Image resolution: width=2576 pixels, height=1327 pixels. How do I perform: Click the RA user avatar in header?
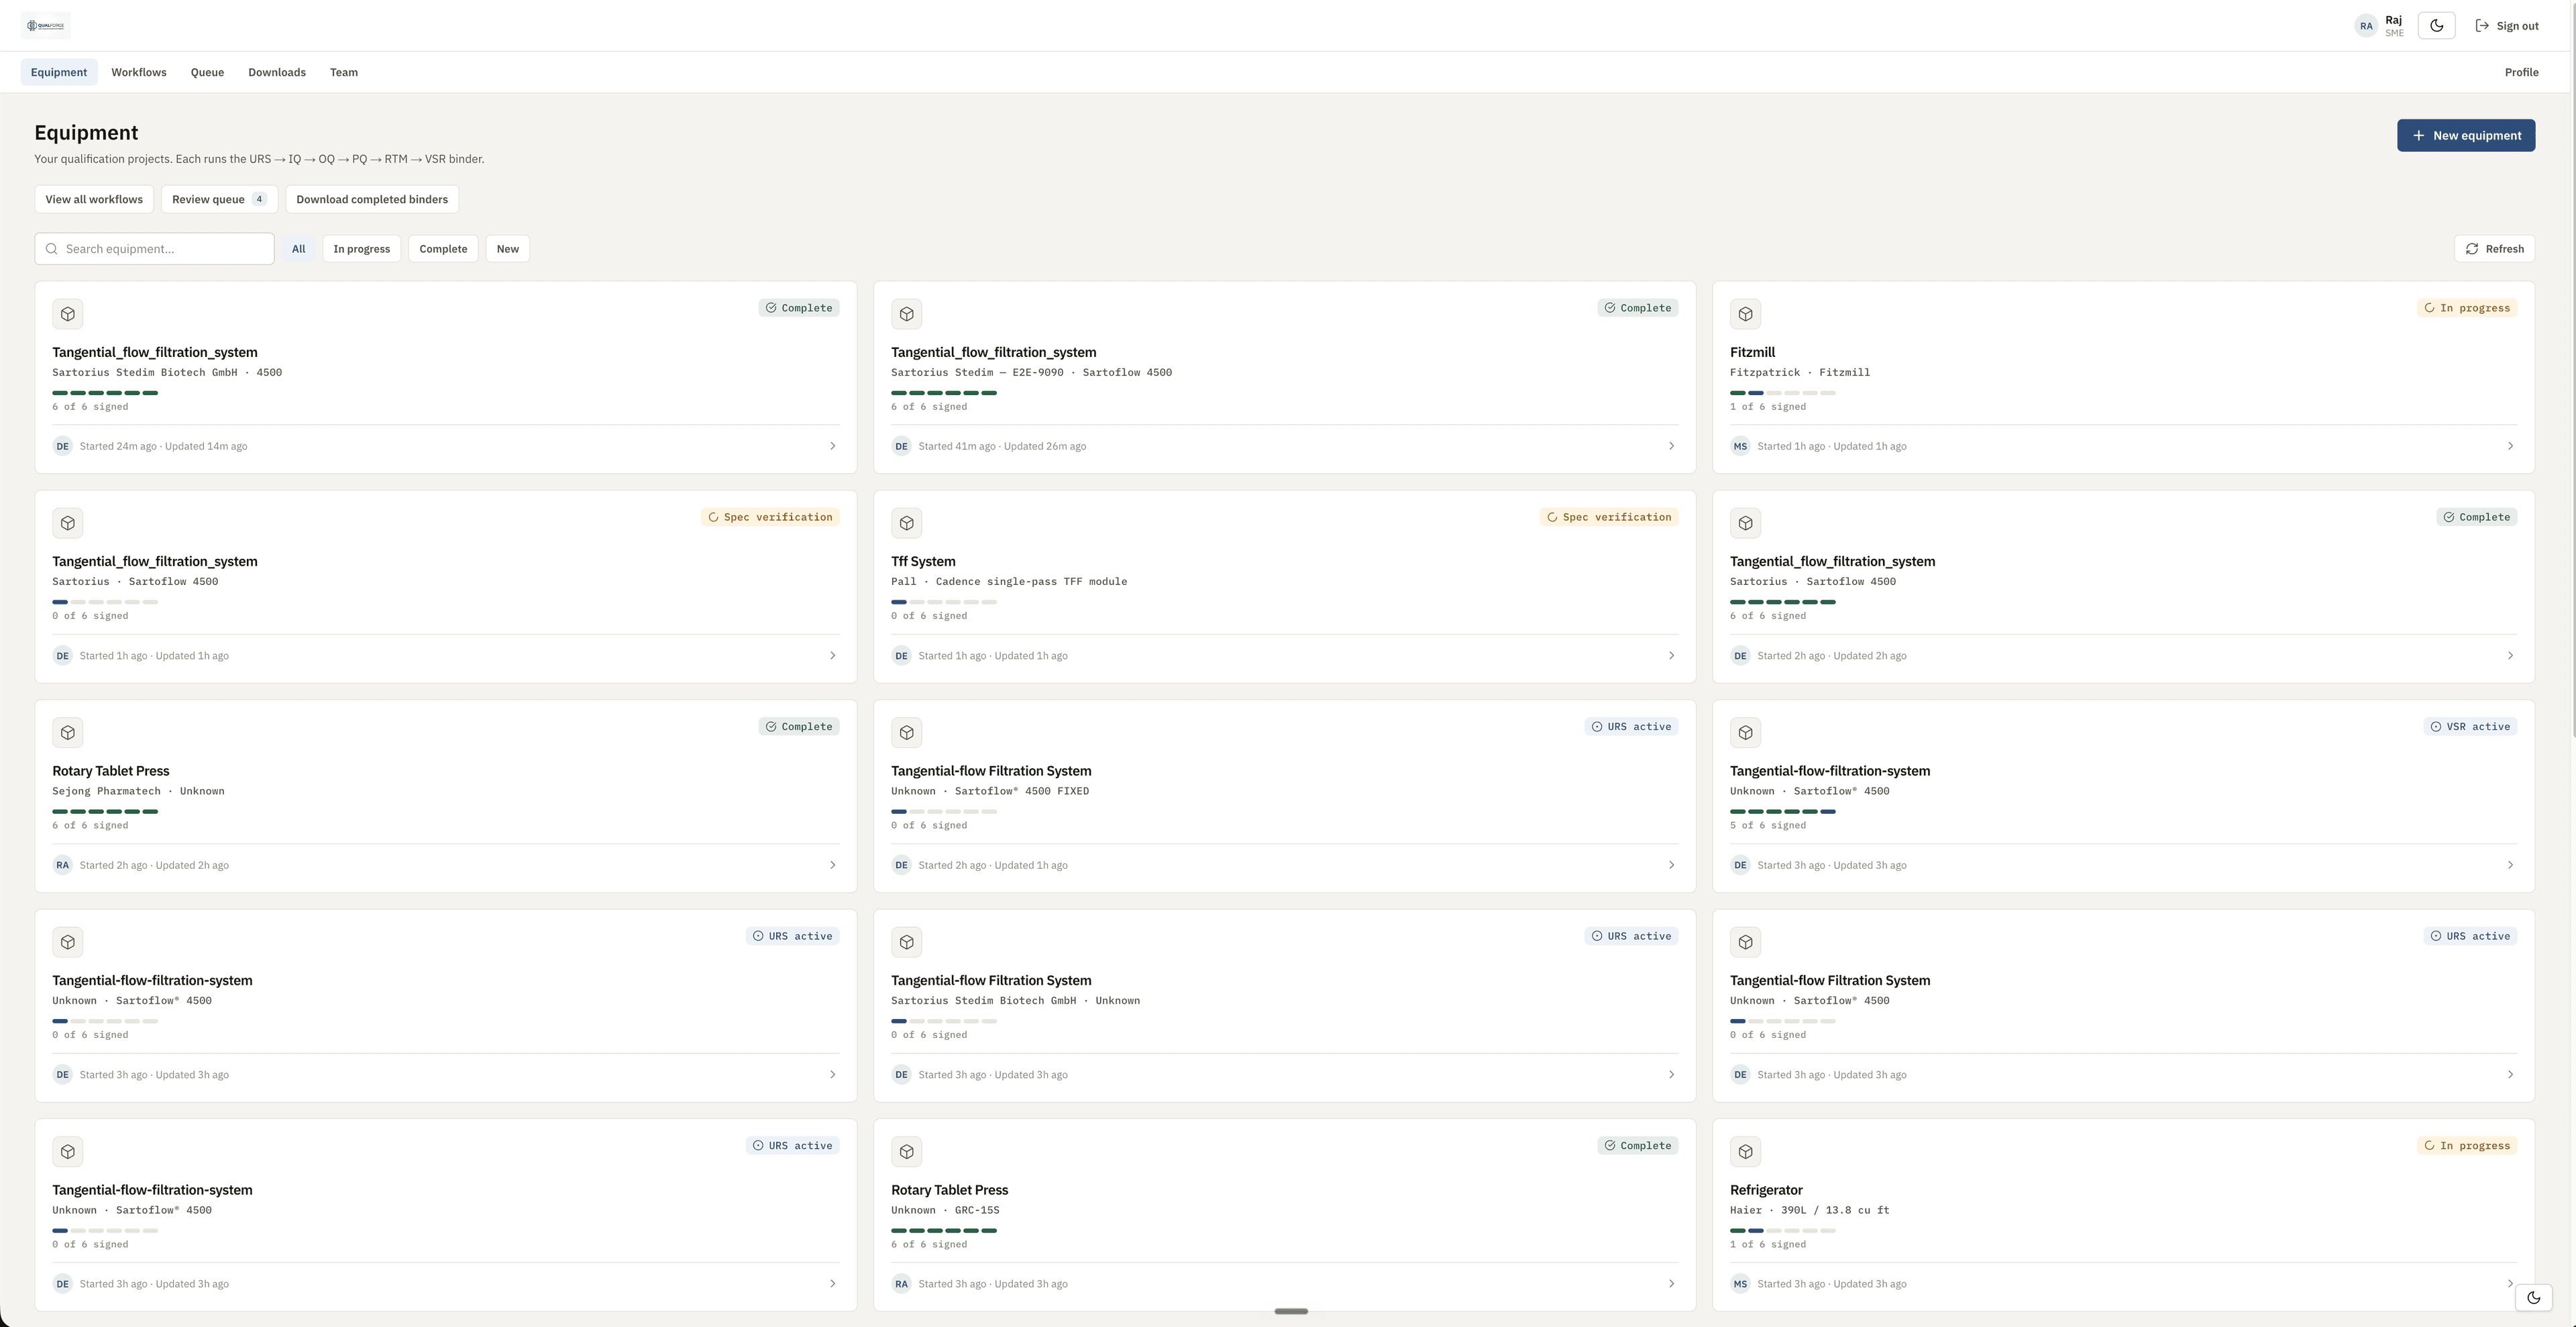[x=2366, y=26]
